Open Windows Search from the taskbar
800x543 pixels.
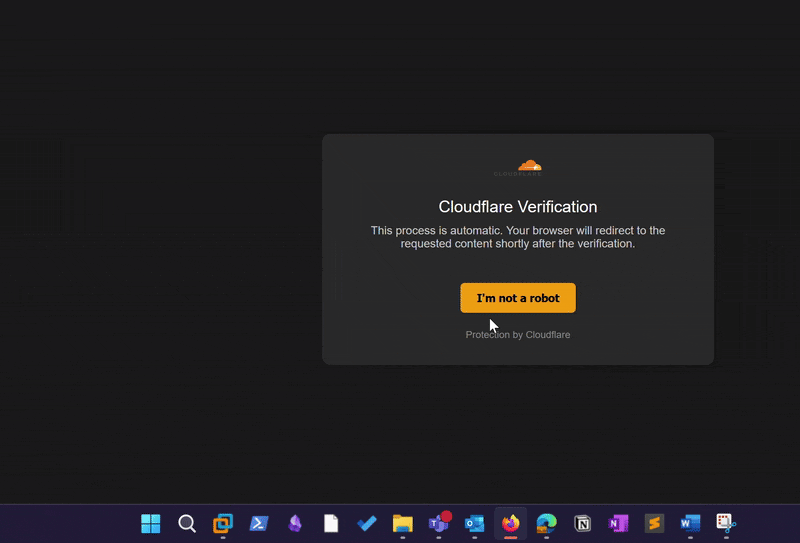coord(187,523)
